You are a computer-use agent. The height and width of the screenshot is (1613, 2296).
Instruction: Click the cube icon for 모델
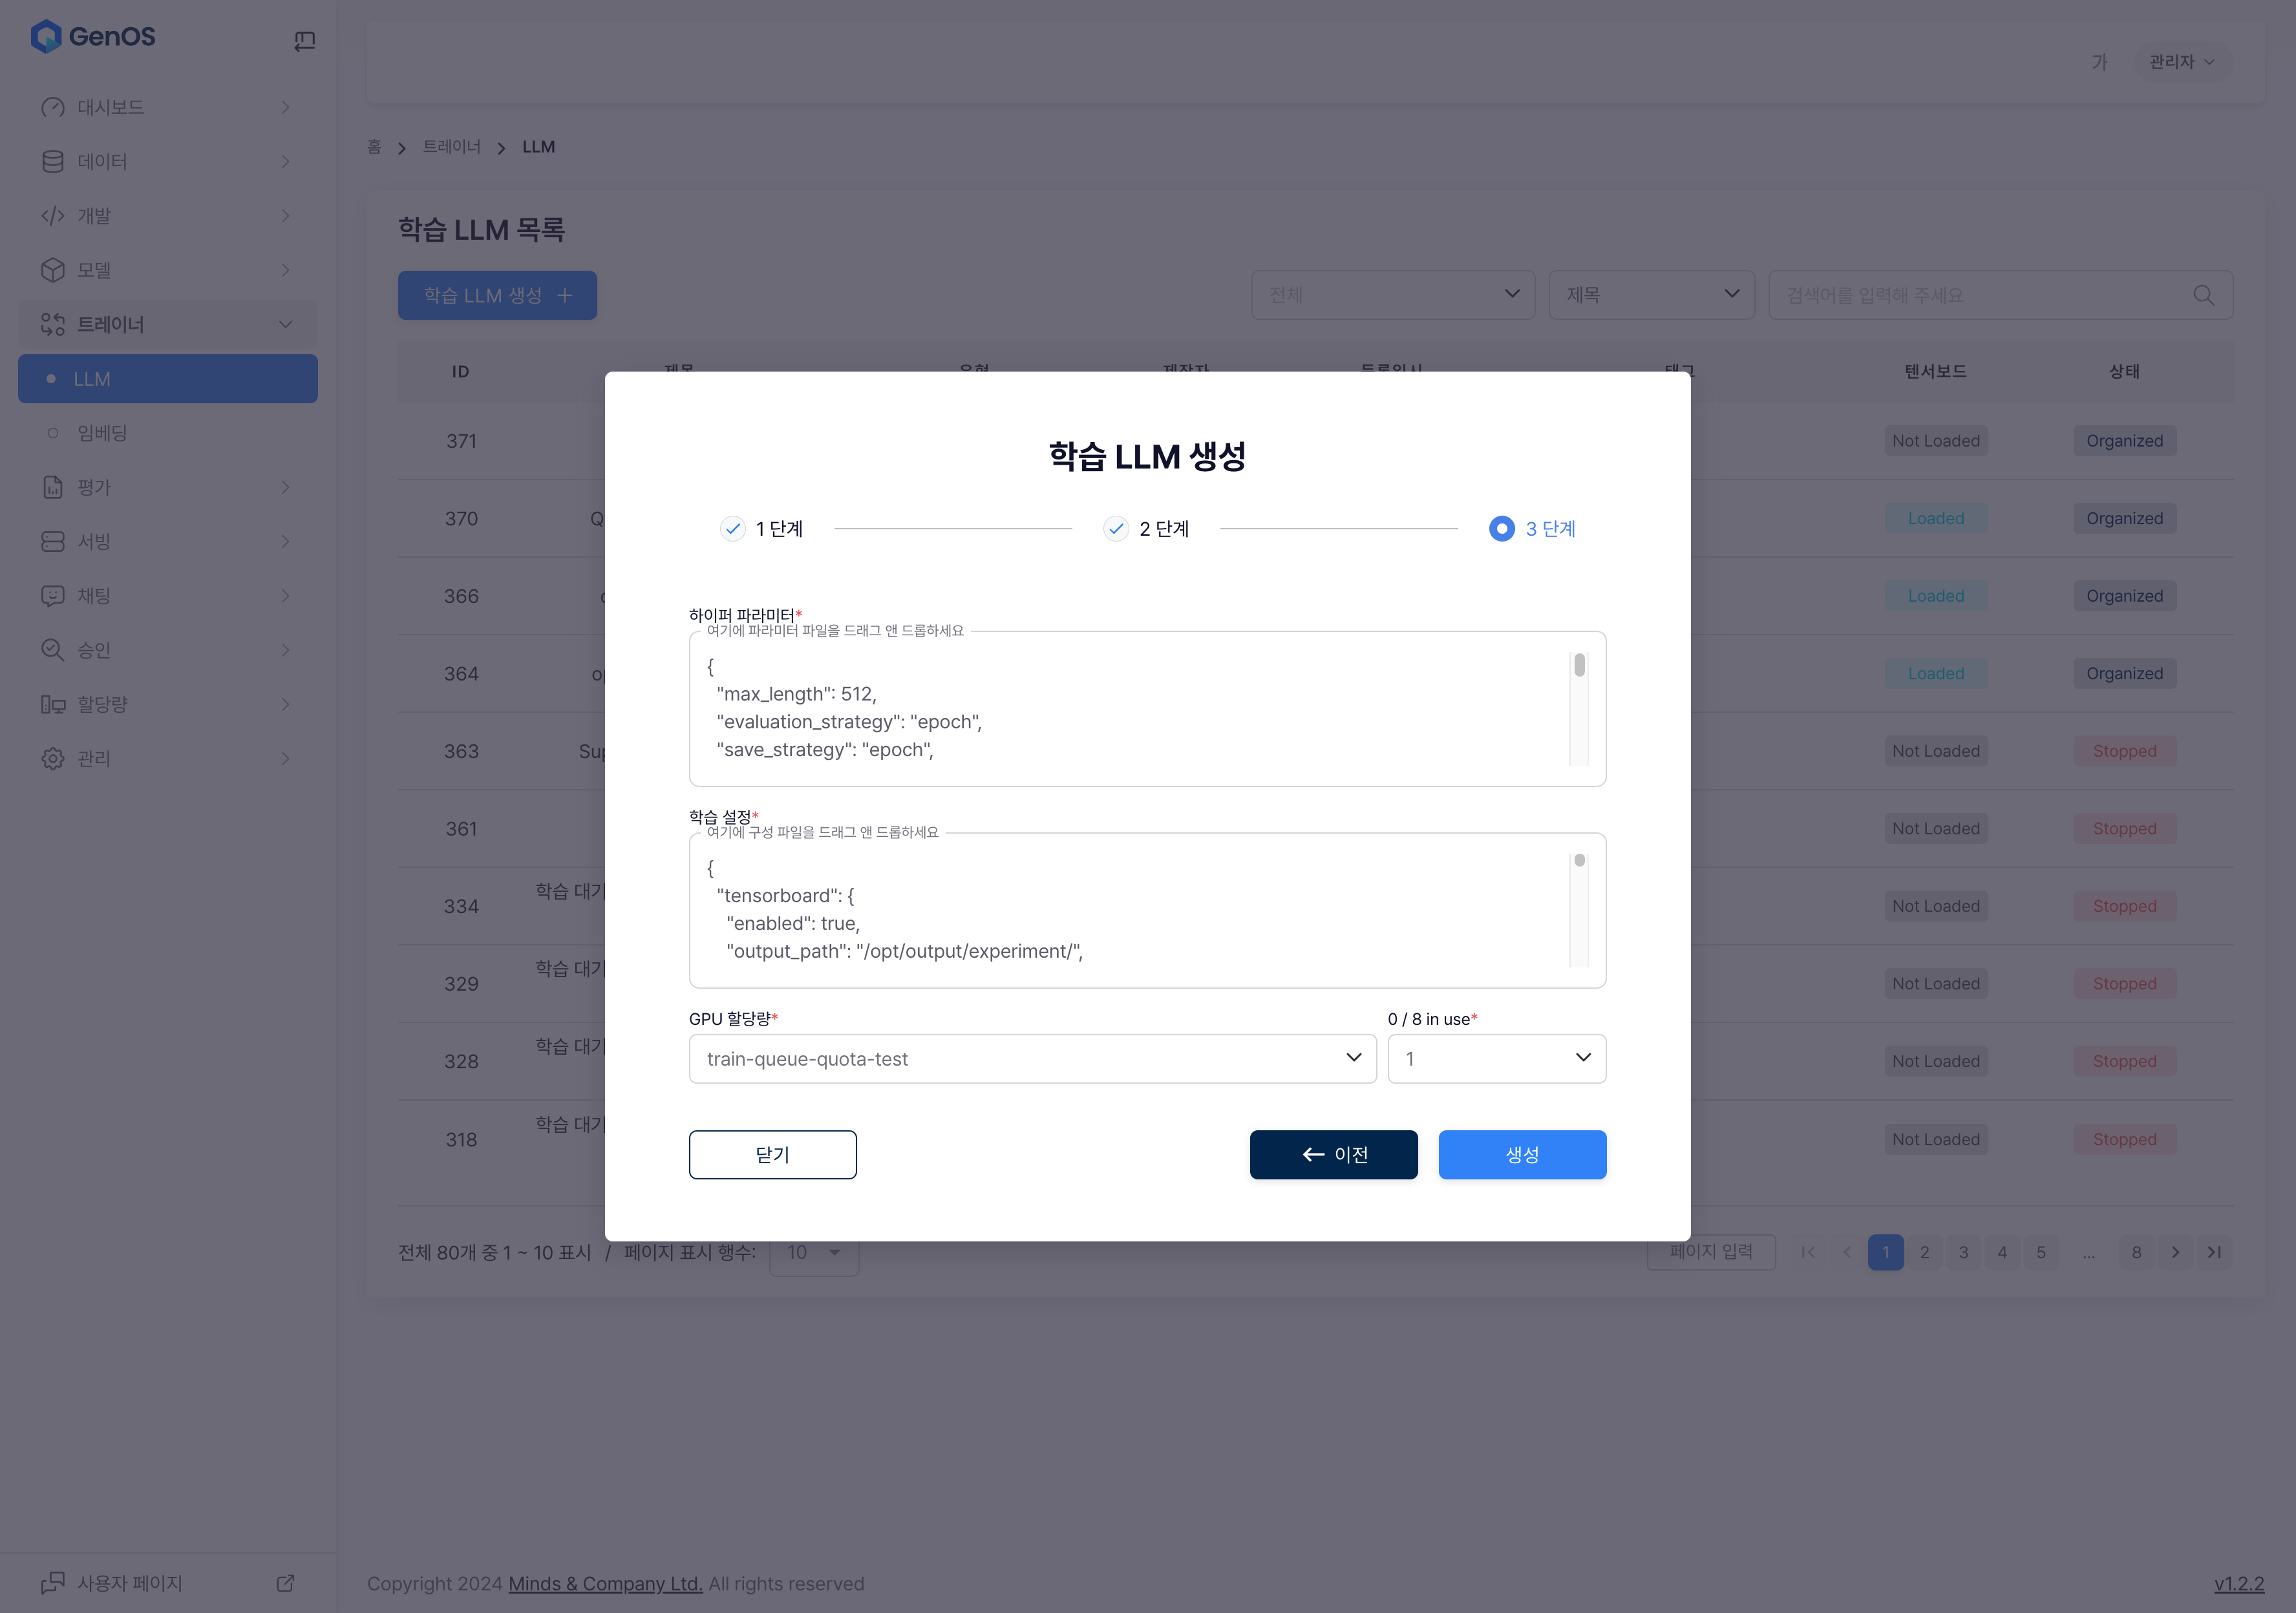tap(53, 270)
